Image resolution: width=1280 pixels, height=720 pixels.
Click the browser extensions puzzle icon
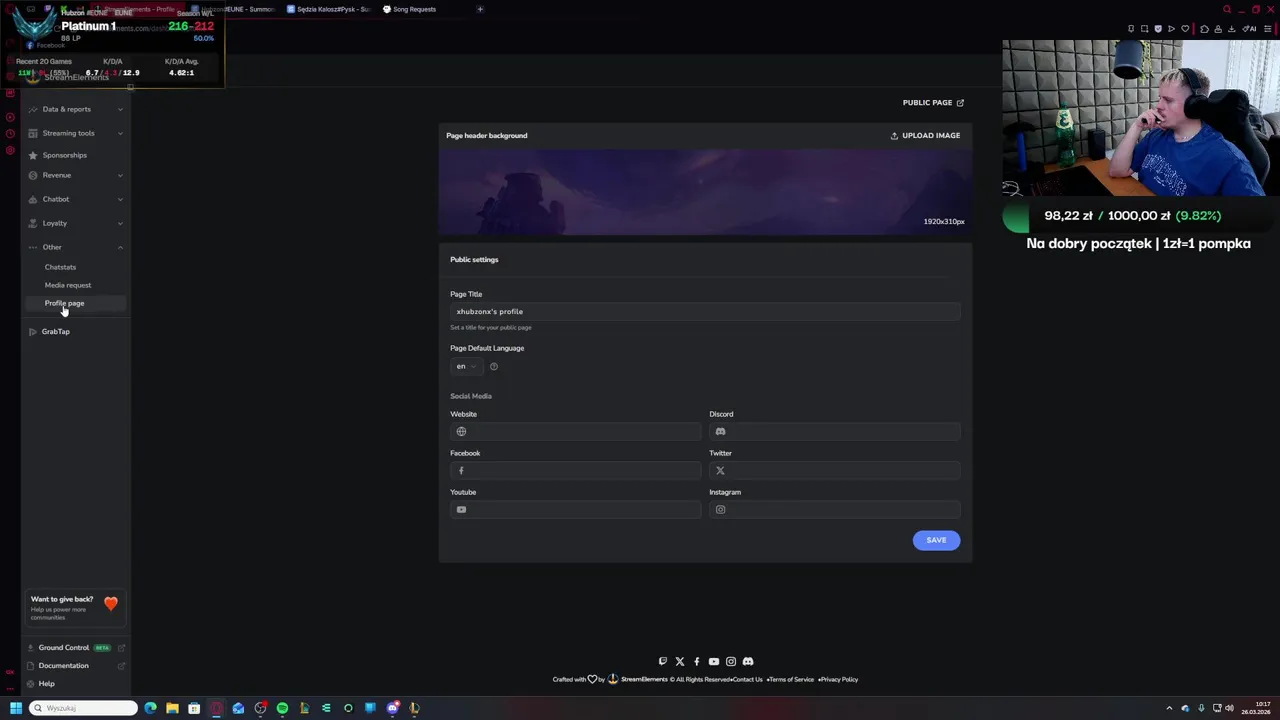coord(1204,29)
